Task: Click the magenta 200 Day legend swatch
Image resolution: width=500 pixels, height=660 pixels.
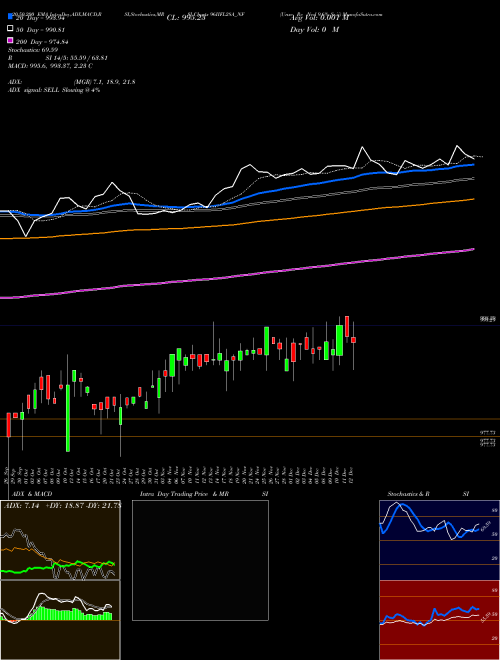Action: click(x=10, y=40)
